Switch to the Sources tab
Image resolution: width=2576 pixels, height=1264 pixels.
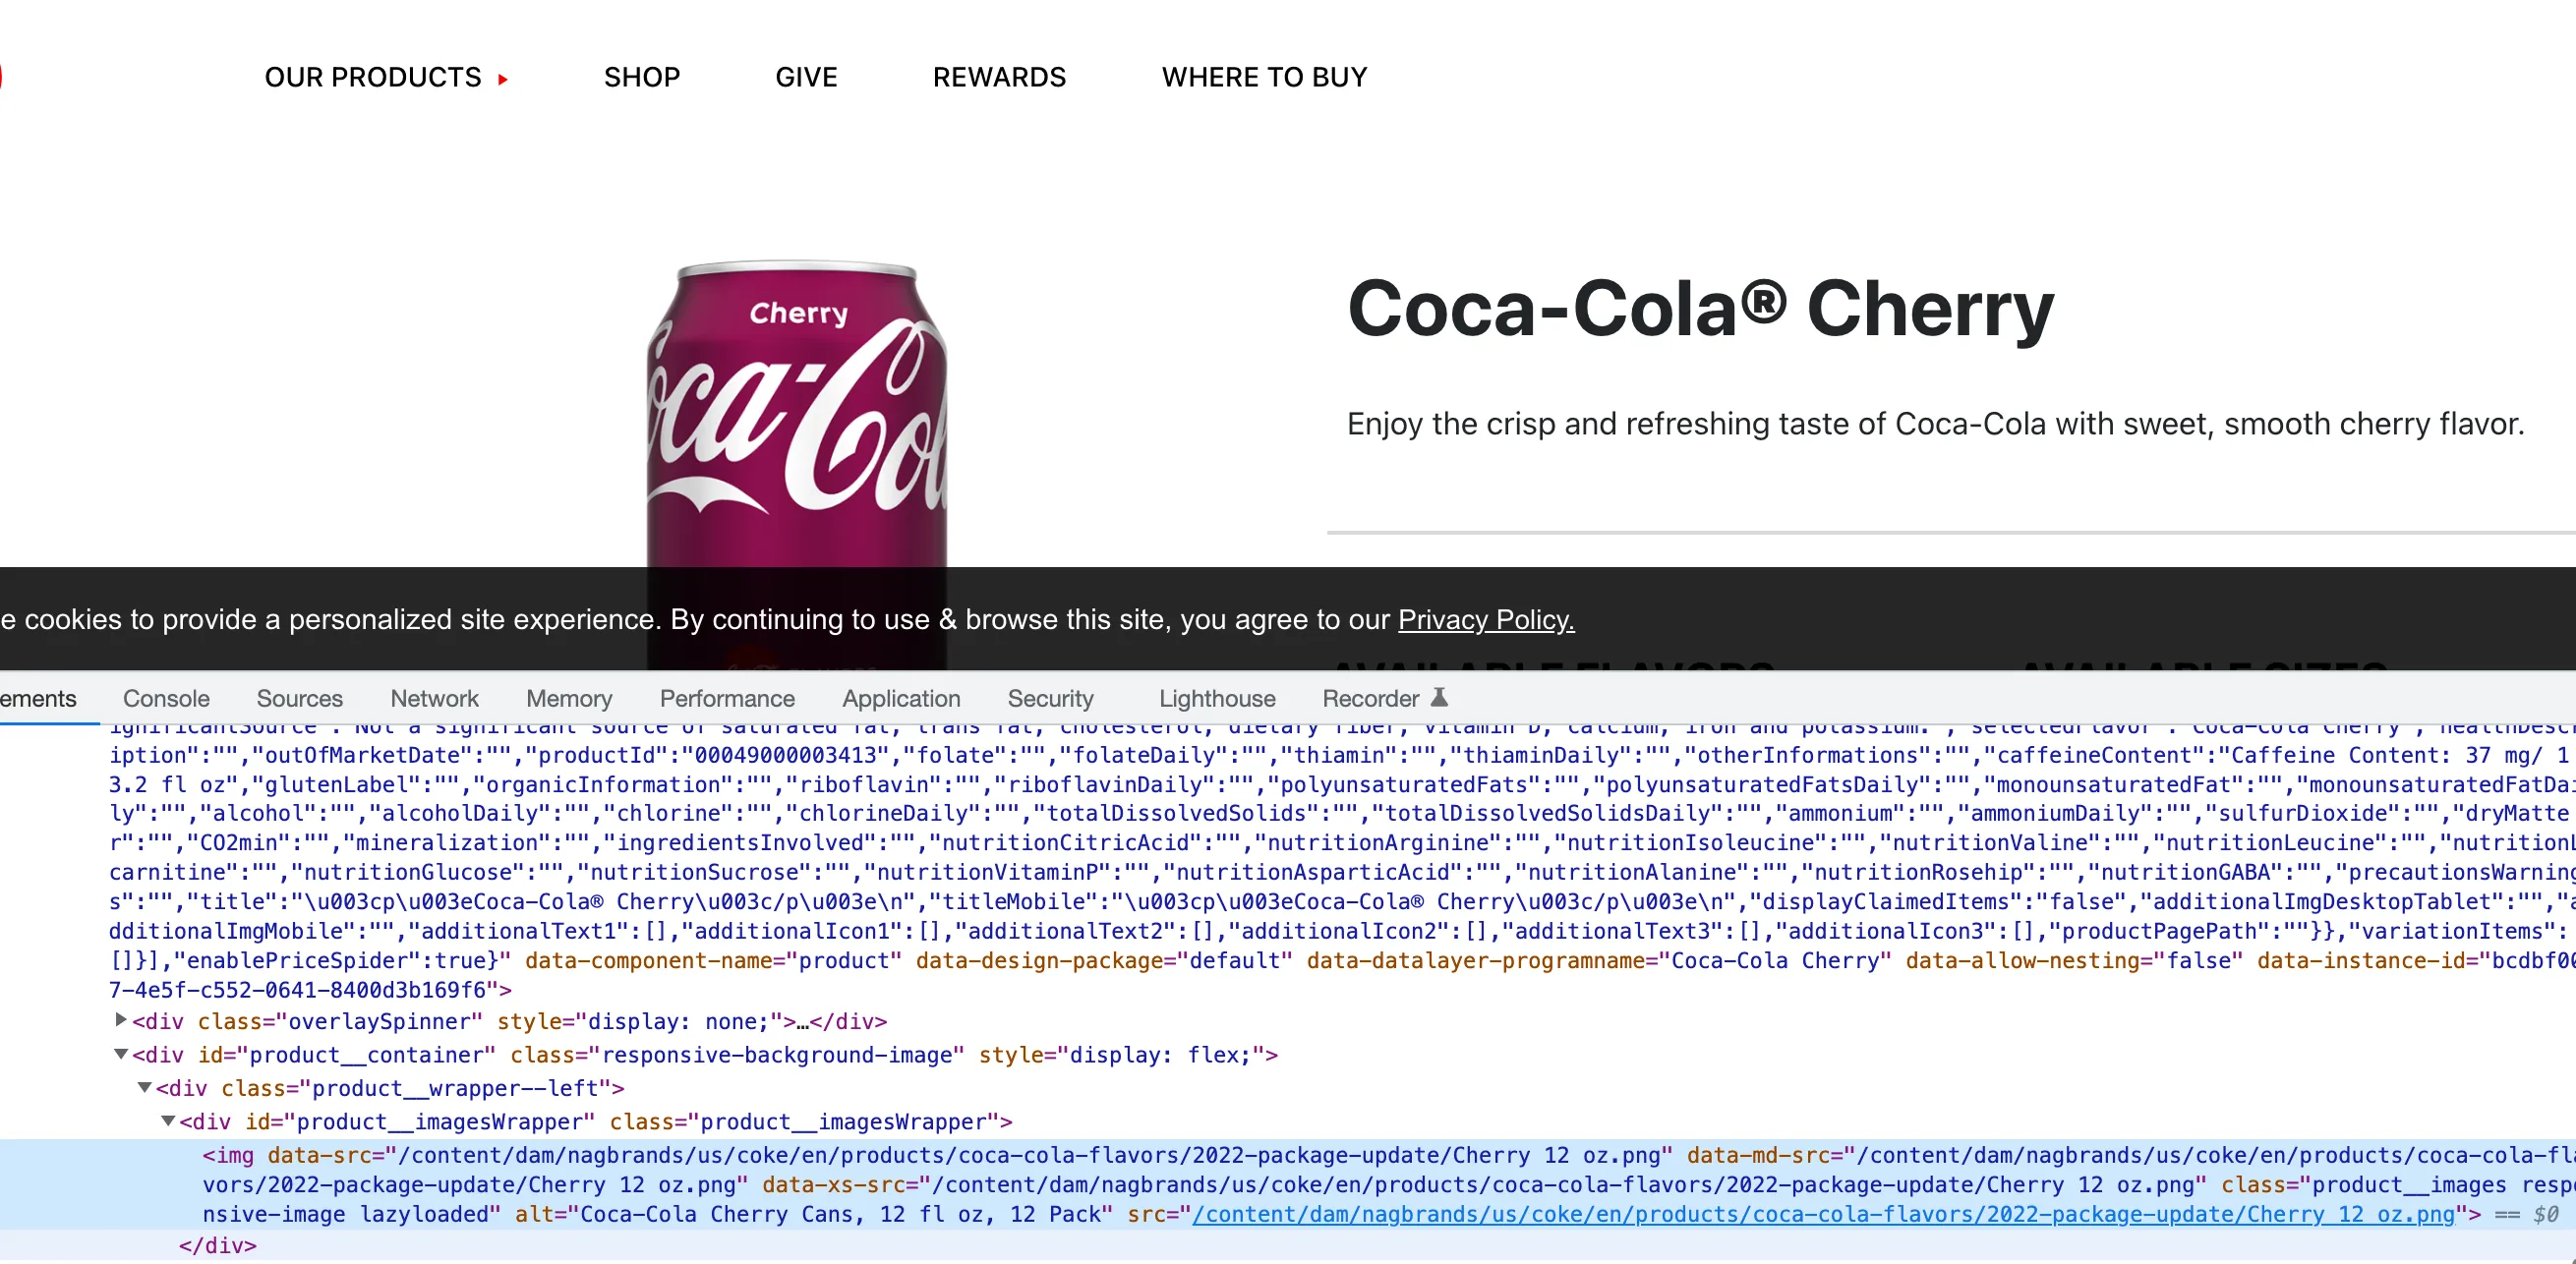299,698
